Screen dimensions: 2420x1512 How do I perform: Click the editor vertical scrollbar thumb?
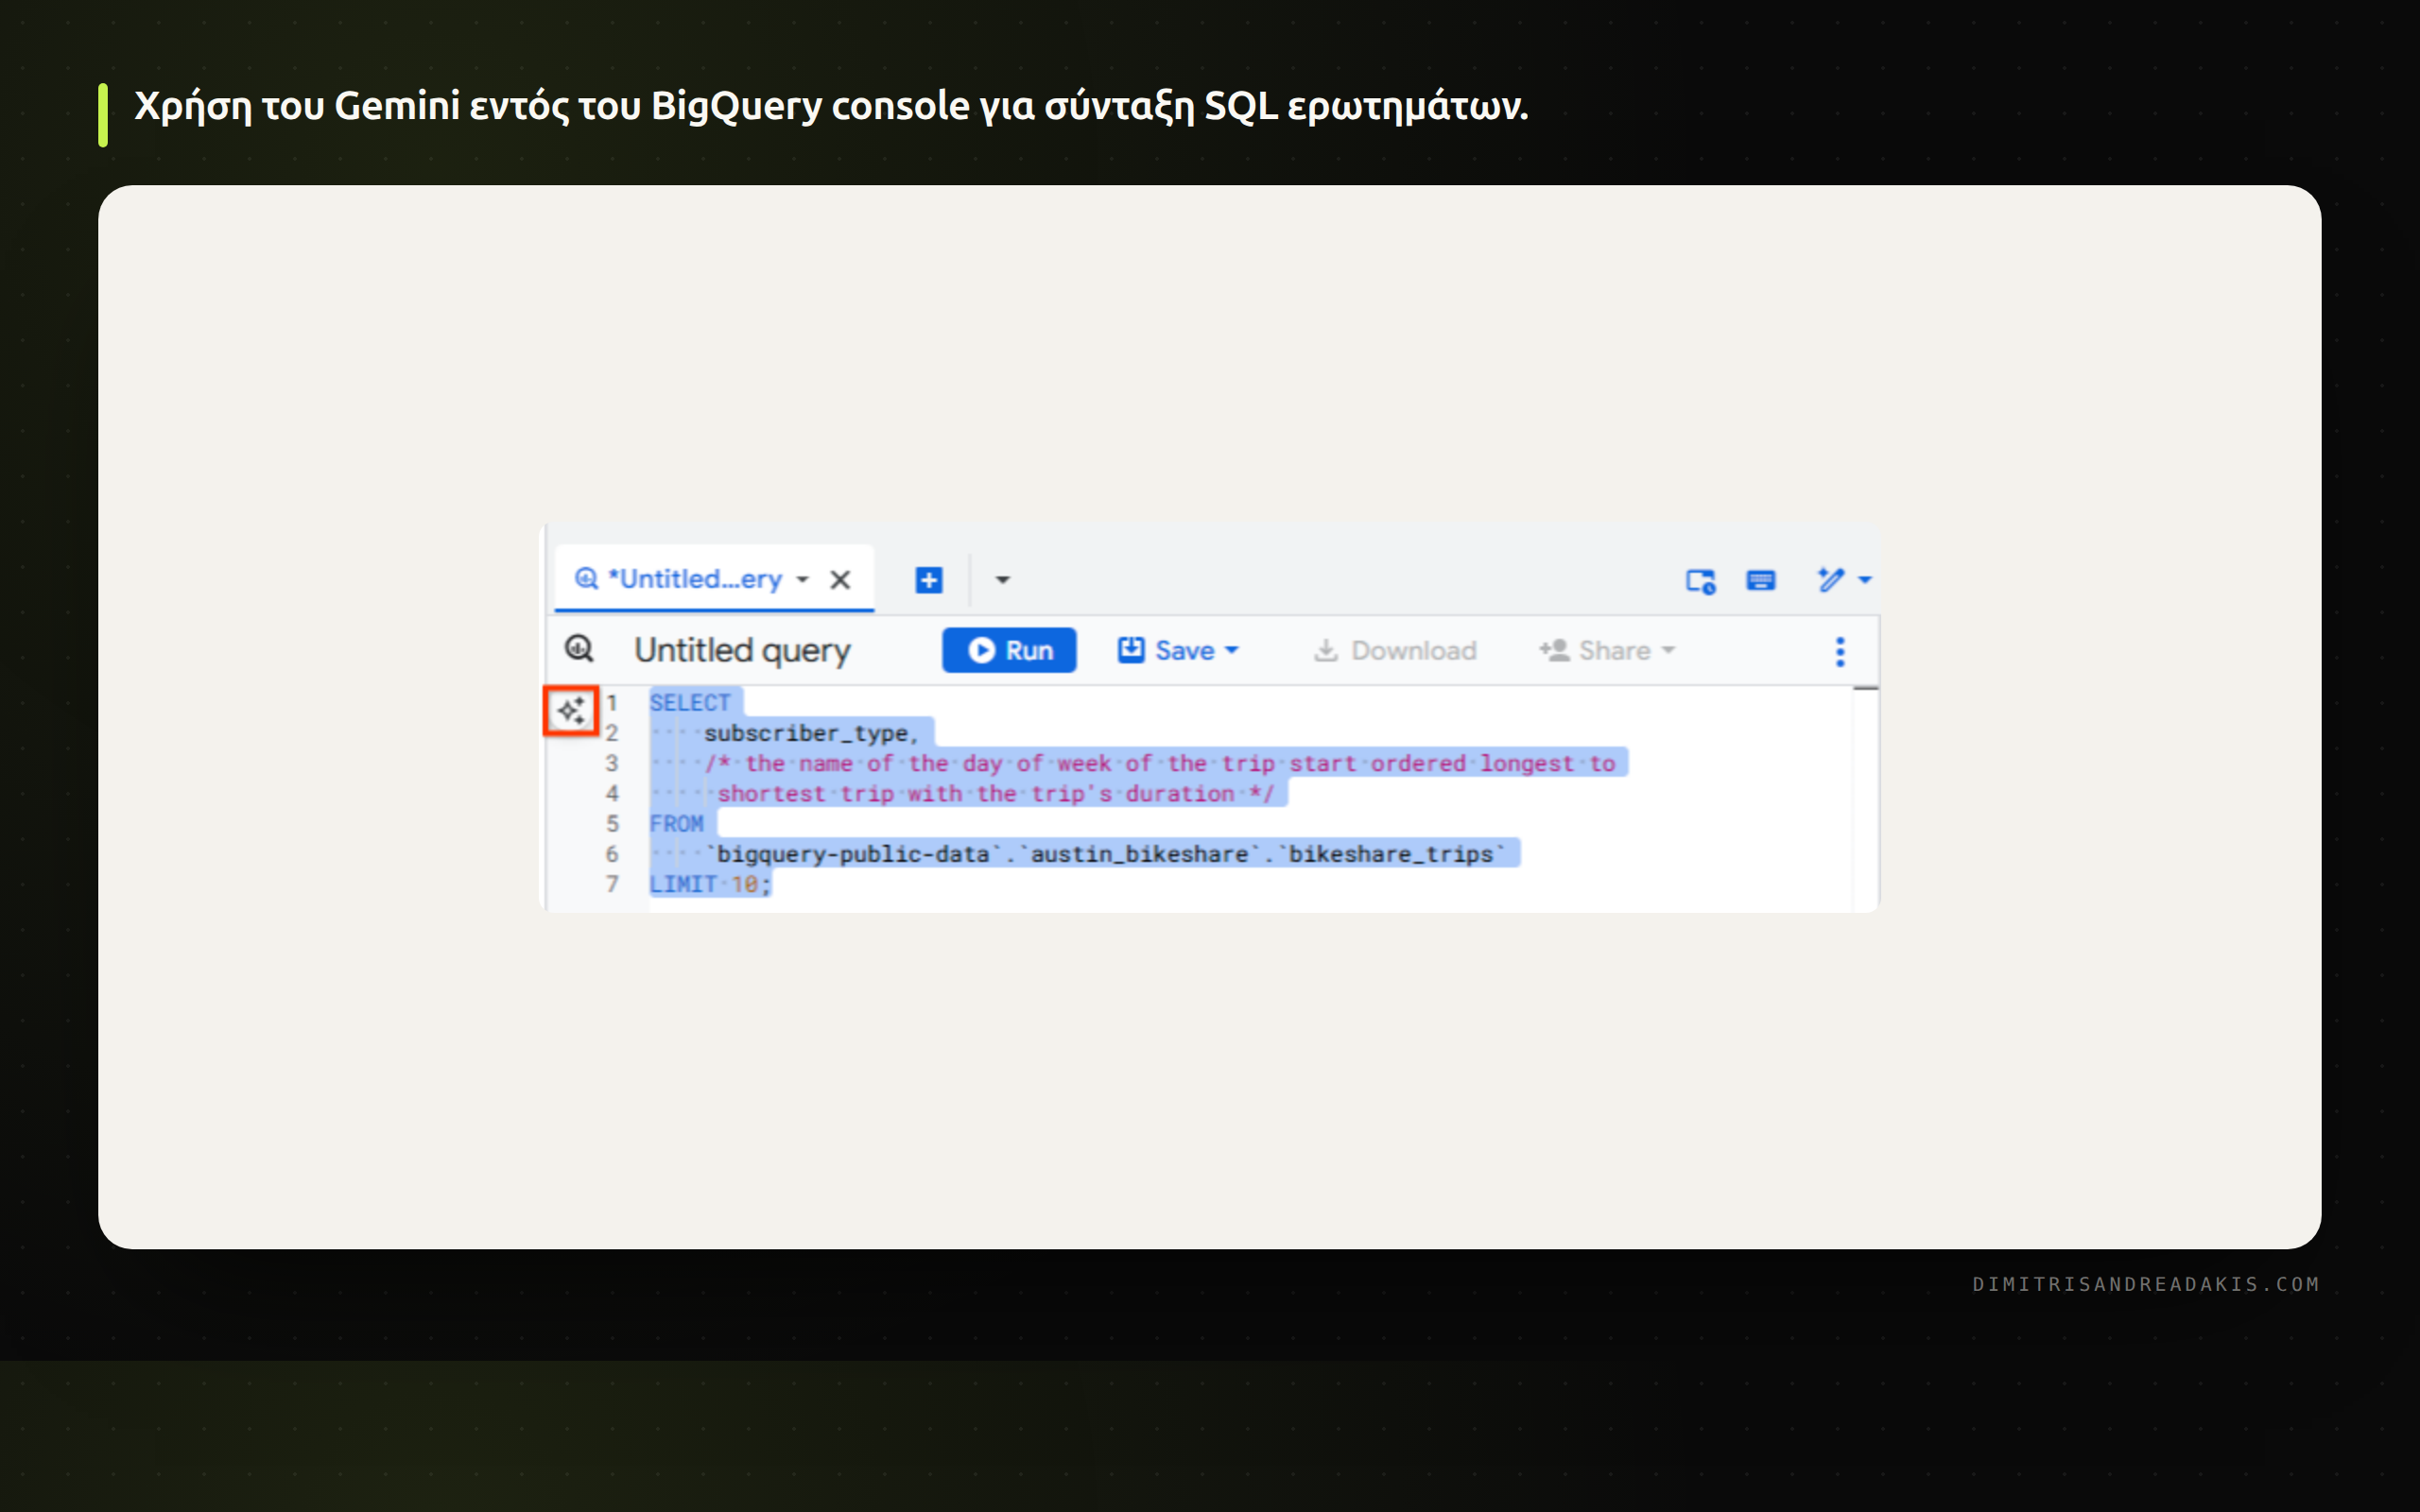pos(1866,689)
